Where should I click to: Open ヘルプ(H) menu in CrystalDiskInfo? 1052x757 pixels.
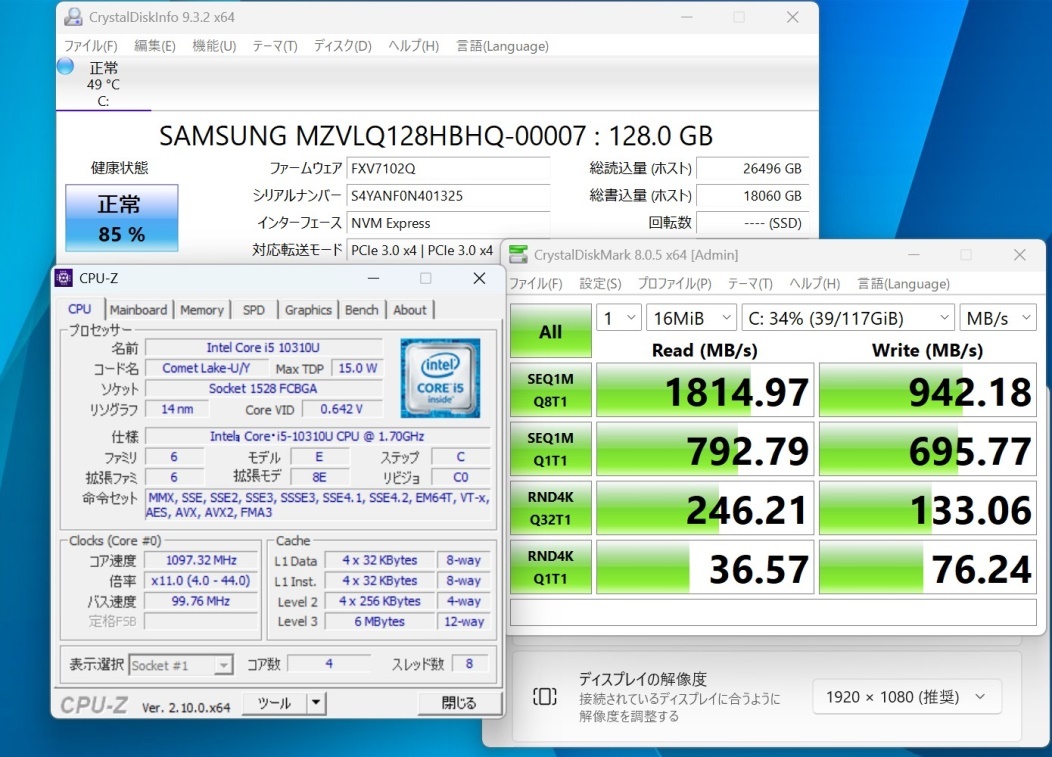click(413, 46)
